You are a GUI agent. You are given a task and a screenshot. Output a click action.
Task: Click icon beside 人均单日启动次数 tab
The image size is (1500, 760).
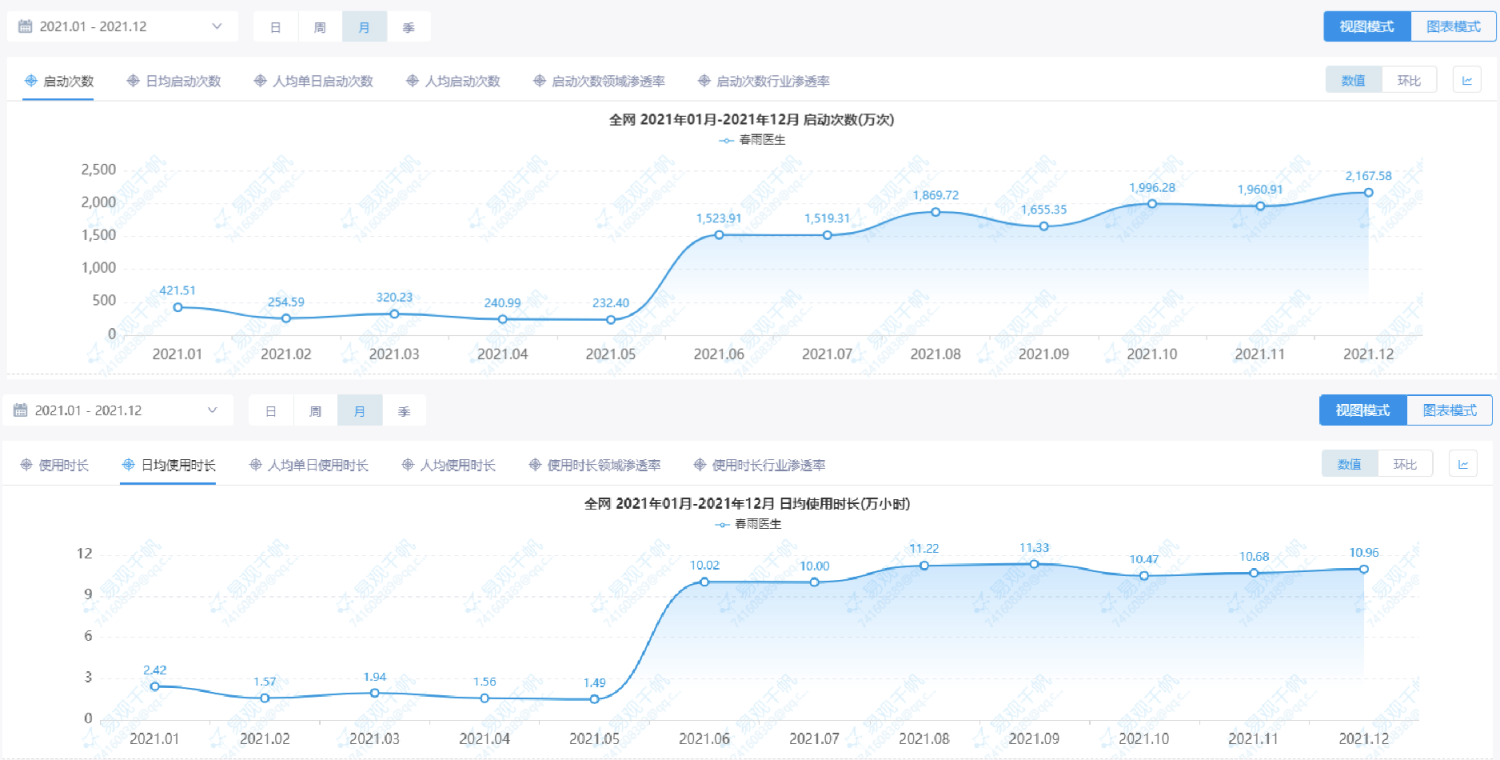tap(261, 81)
